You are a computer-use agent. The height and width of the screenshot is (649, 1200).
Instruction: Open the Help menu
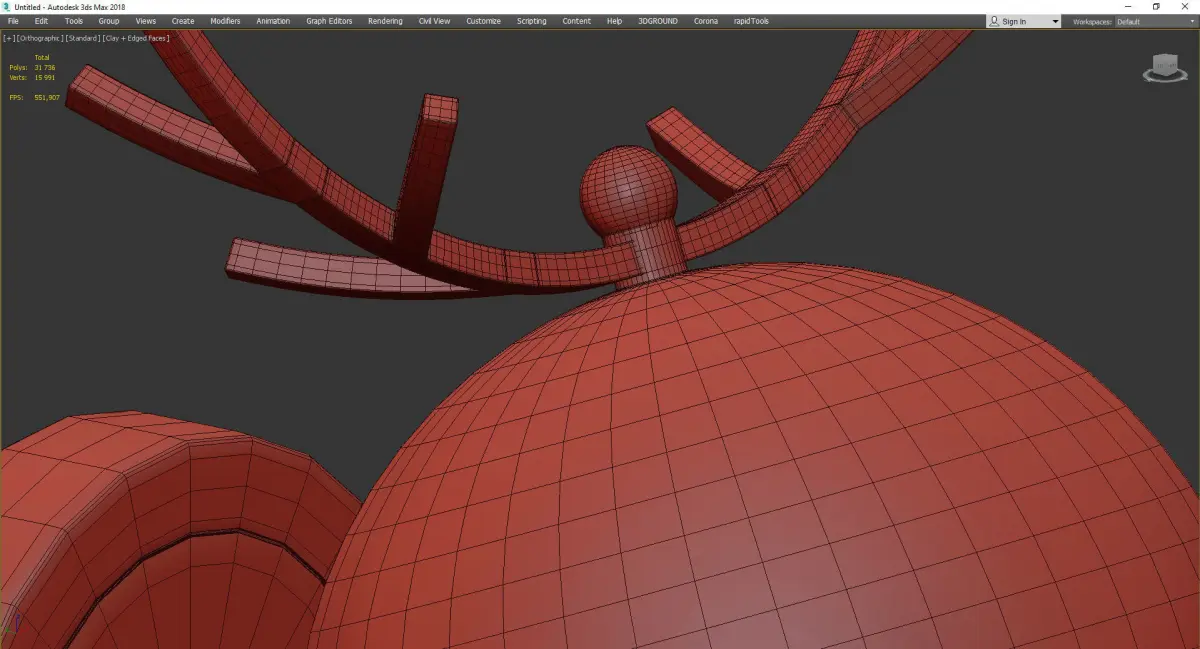click(614, 21)
